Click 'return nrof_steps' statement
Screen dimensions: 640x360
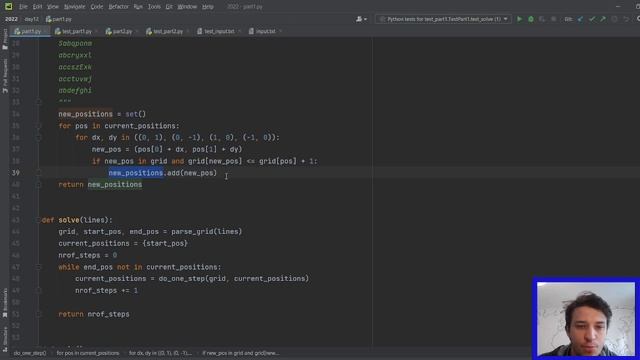tap(94, 314)
